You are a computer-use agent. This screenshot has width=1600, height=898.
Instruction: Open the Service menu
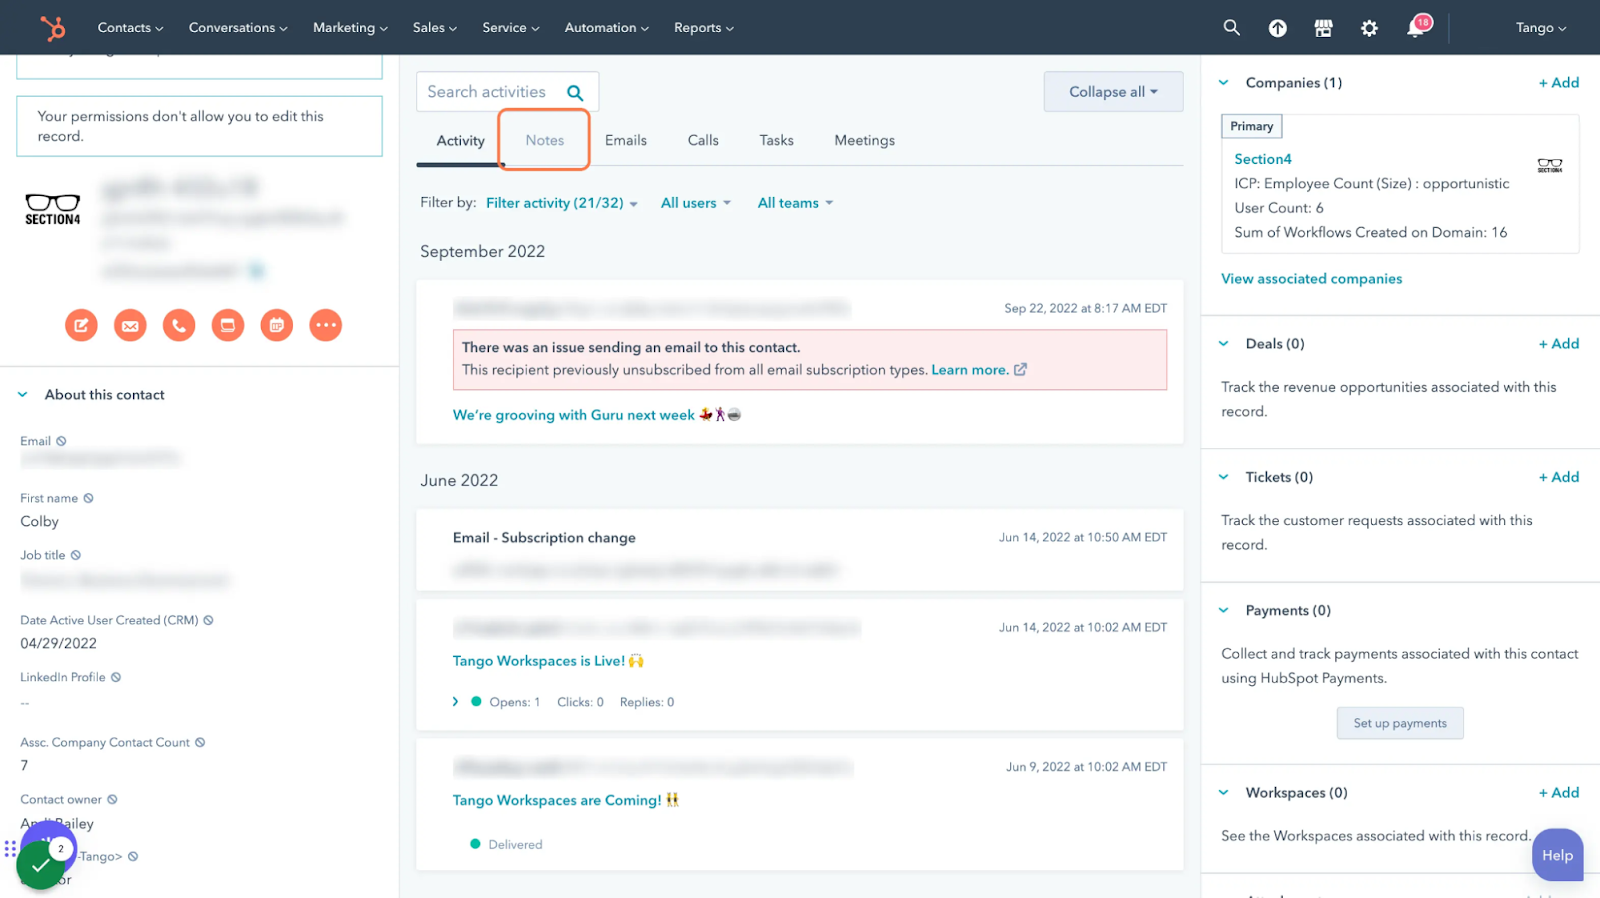[x=511, y=28]
